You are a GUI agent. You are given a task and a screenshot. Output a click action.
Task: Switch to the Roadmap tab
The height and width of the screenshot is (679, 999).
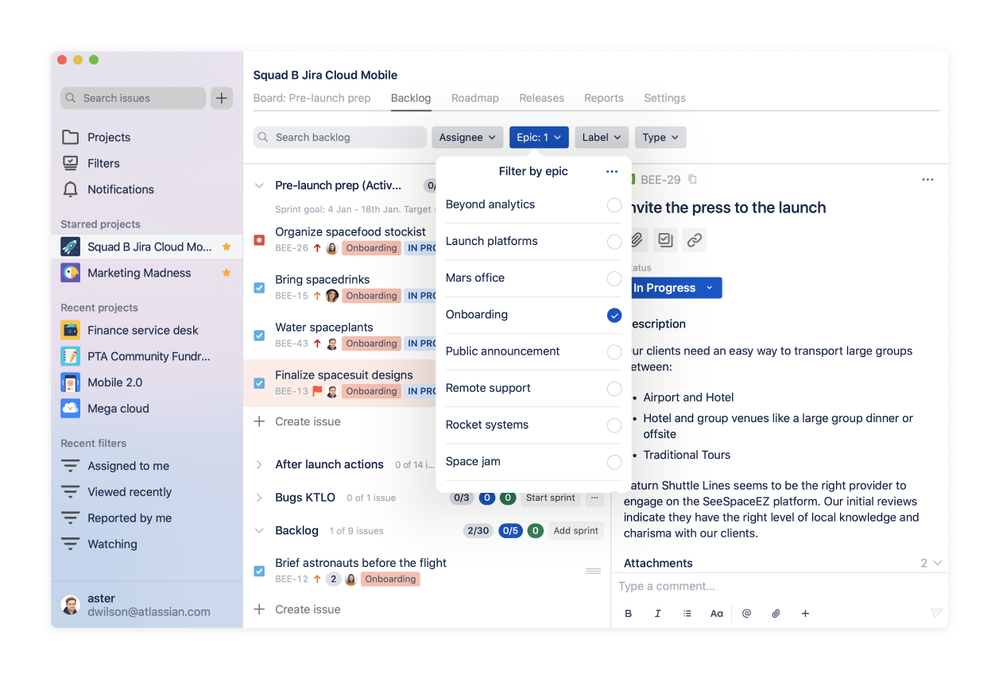click(475, 98)
